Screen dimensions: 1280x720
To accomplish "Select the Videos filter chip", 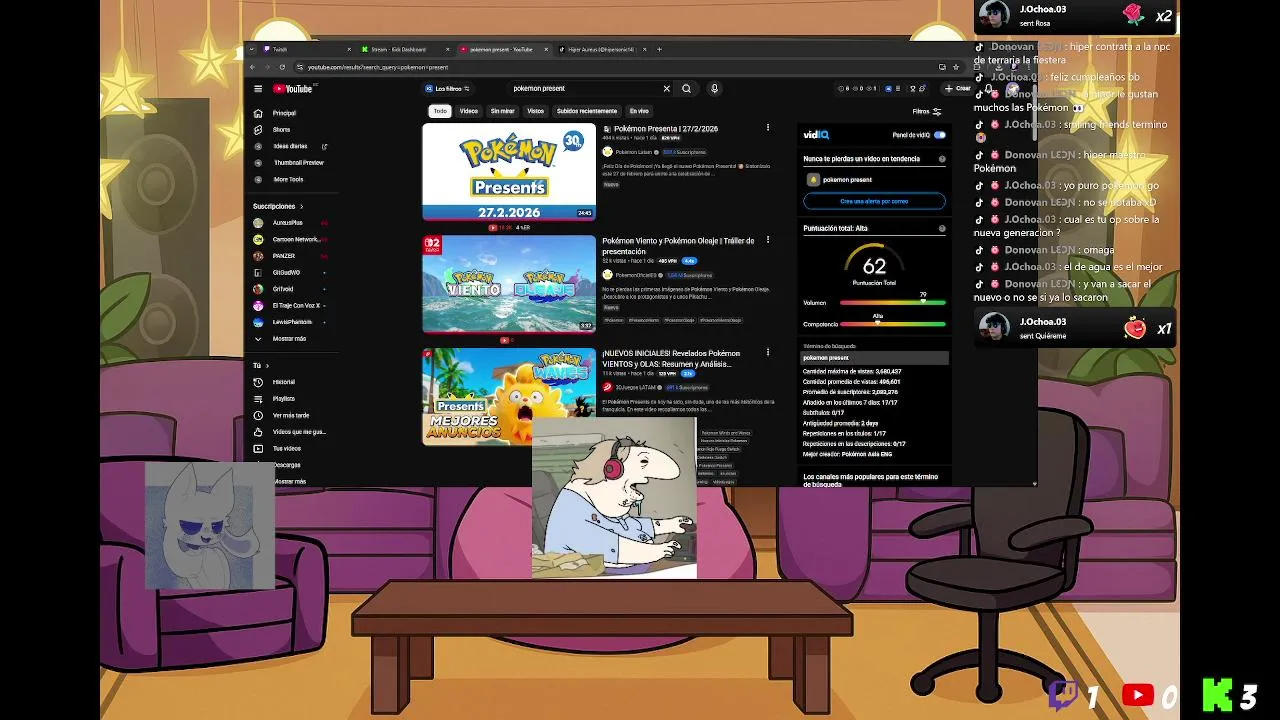I will click(x=469, y=111).
